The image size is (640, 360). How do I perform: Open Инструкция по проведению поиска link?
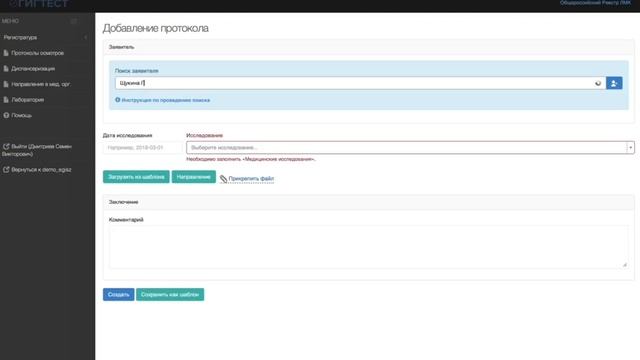pos(166,100)
